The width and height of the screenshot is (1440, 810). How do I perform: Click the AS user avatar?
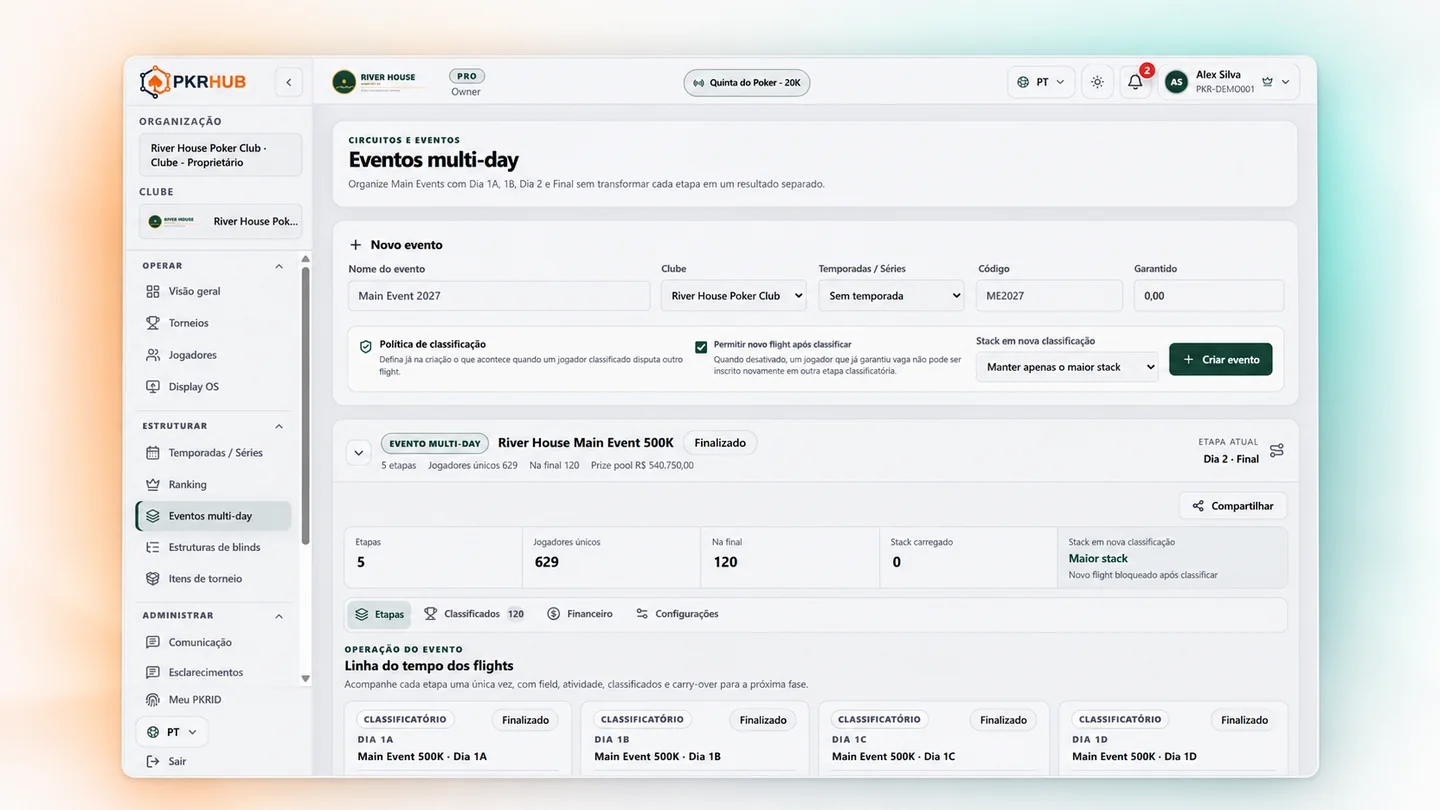(1176, 82)
